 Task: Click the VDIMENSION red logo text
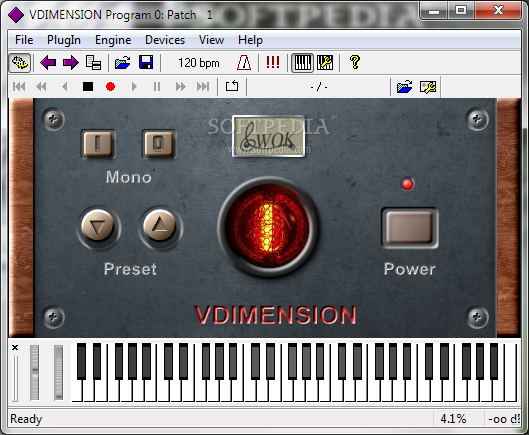point(275,315)
